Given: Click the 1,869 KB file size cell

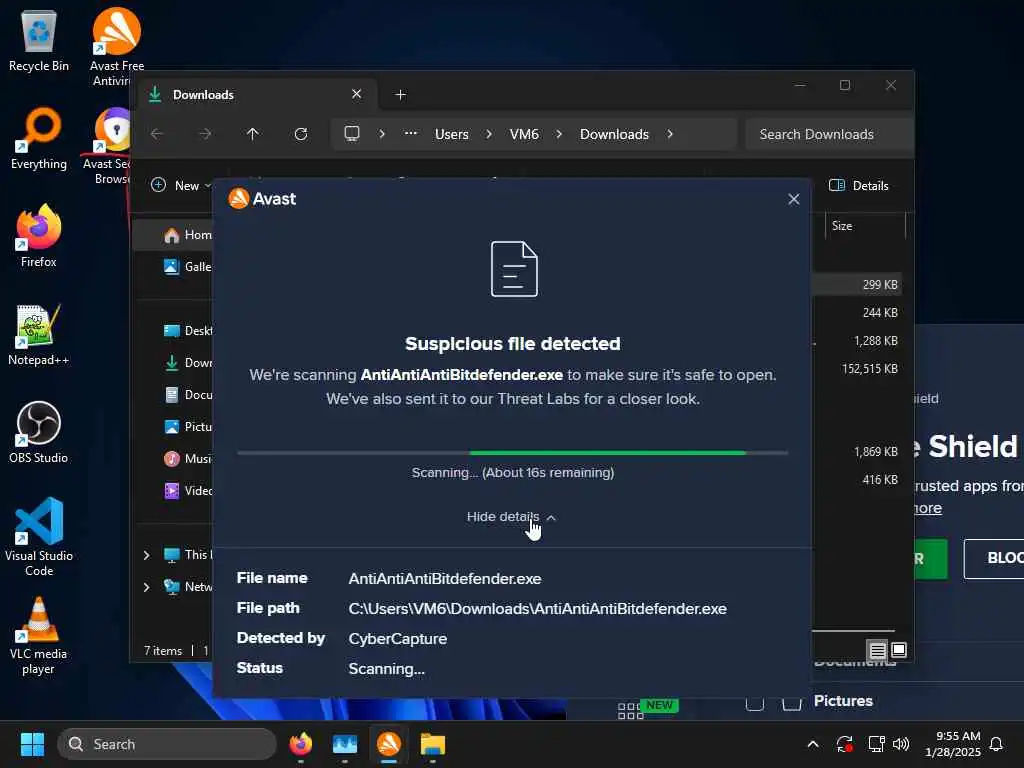Looking at the screenshot, I should pyautogui.click(x=876, y=452).
